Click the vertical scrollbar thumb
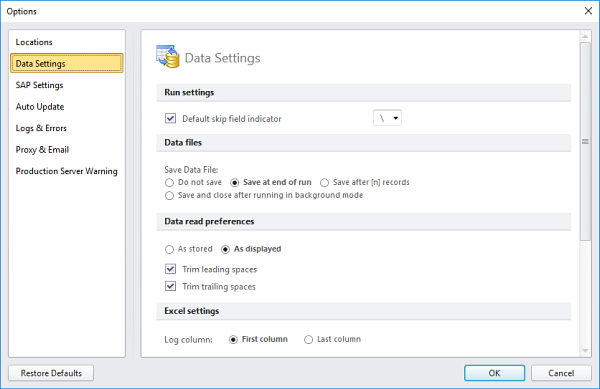Image resolution: width=600 pixels, height=389 pixels. pos(585,142)
